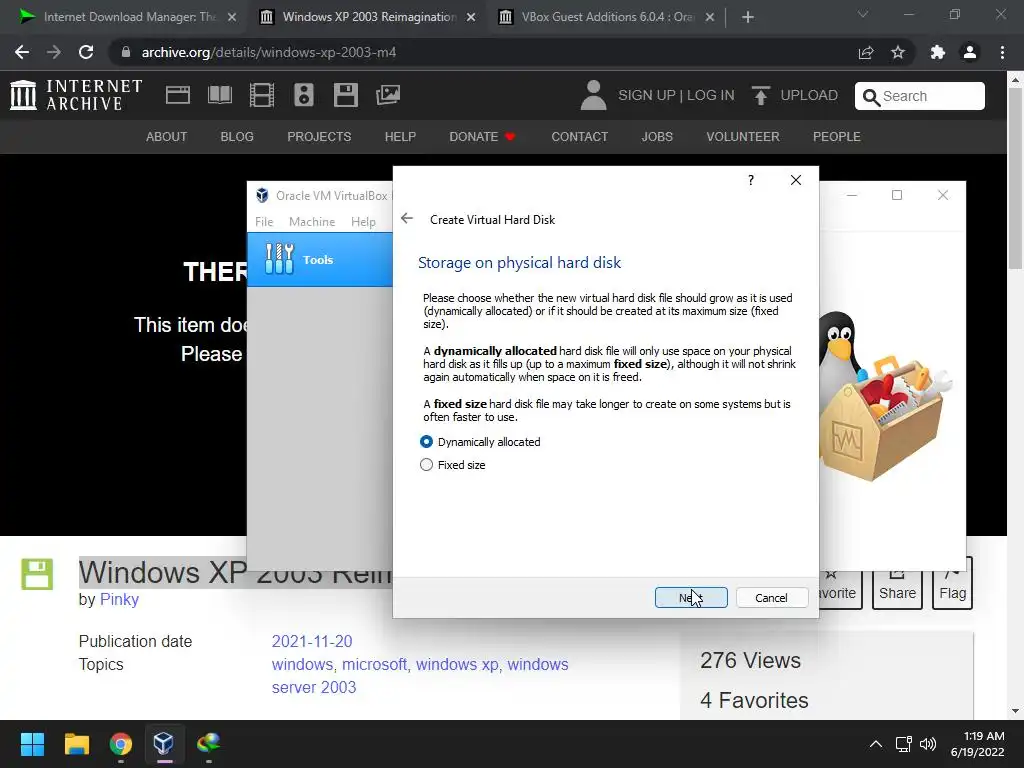Open Internet Download Manager from the taskbar

(208, 743)
